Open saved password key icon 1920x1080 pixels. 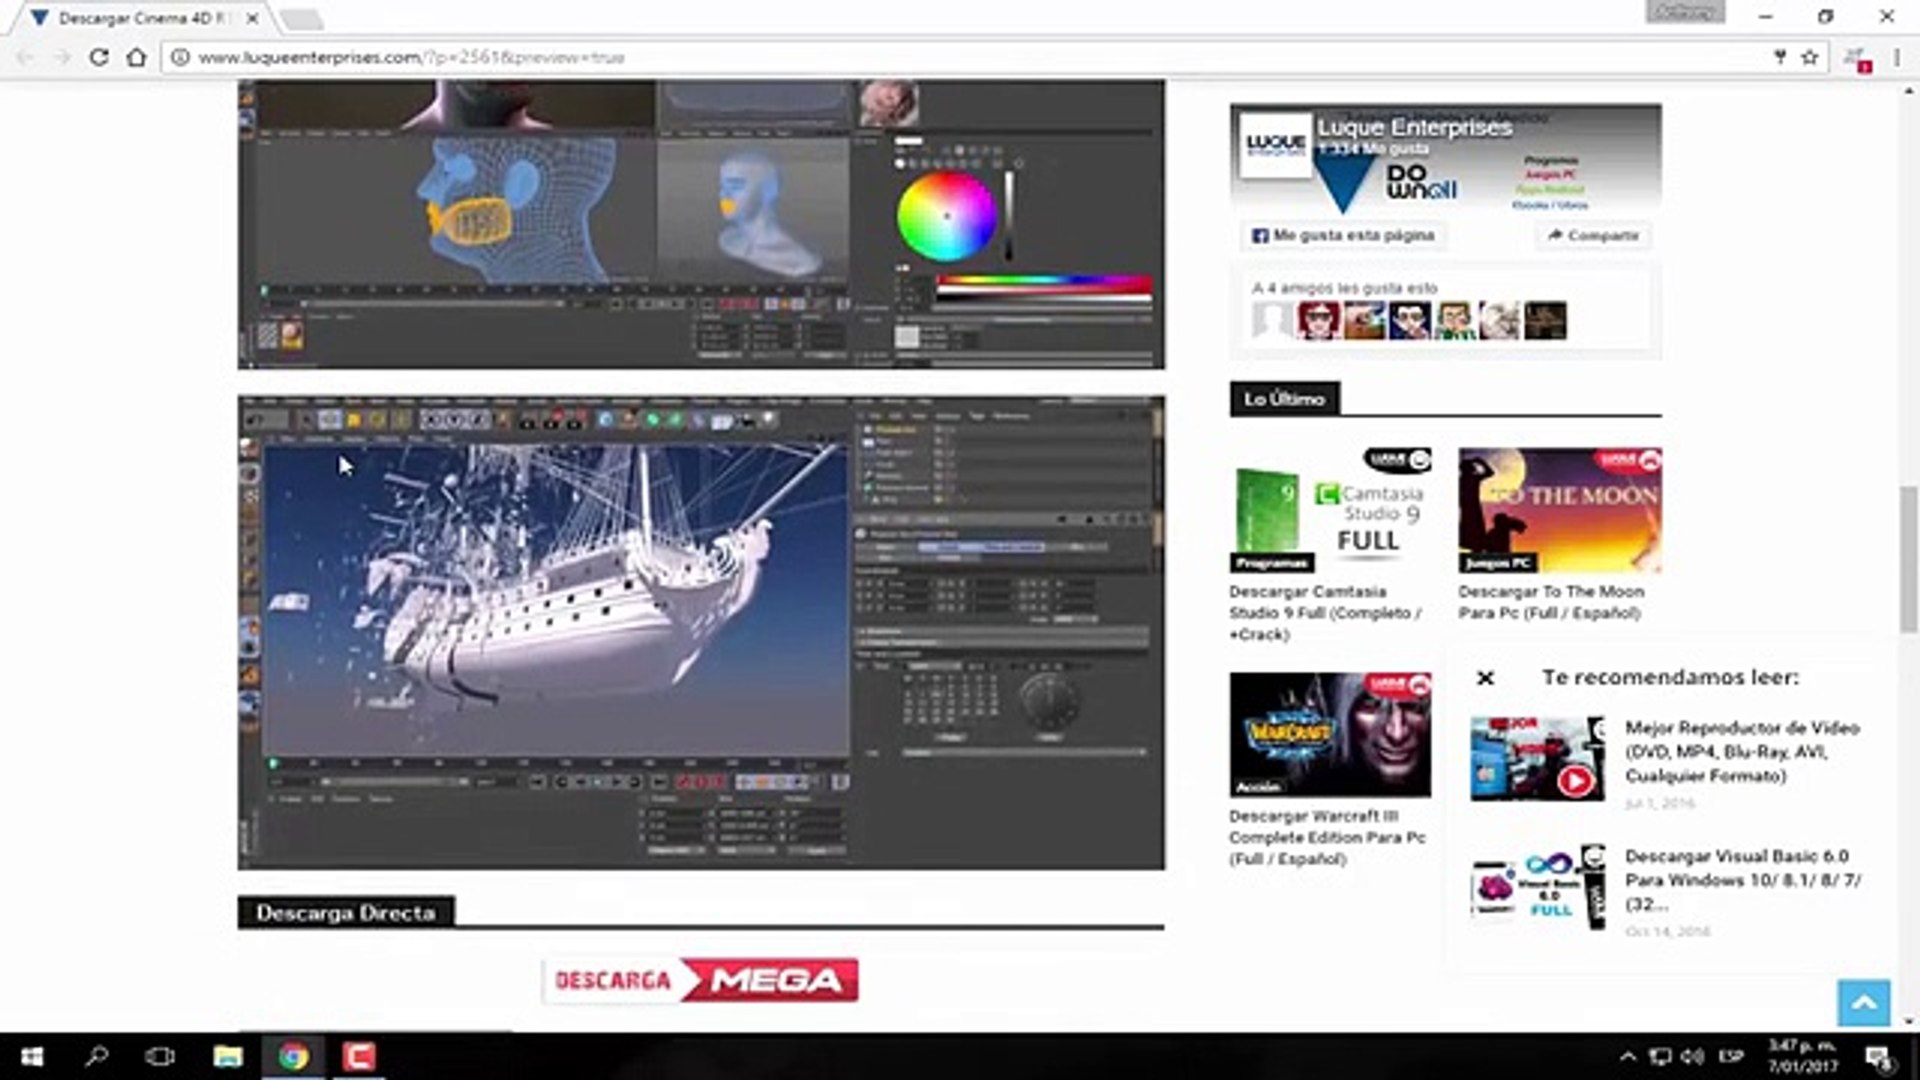[1780, 57]
